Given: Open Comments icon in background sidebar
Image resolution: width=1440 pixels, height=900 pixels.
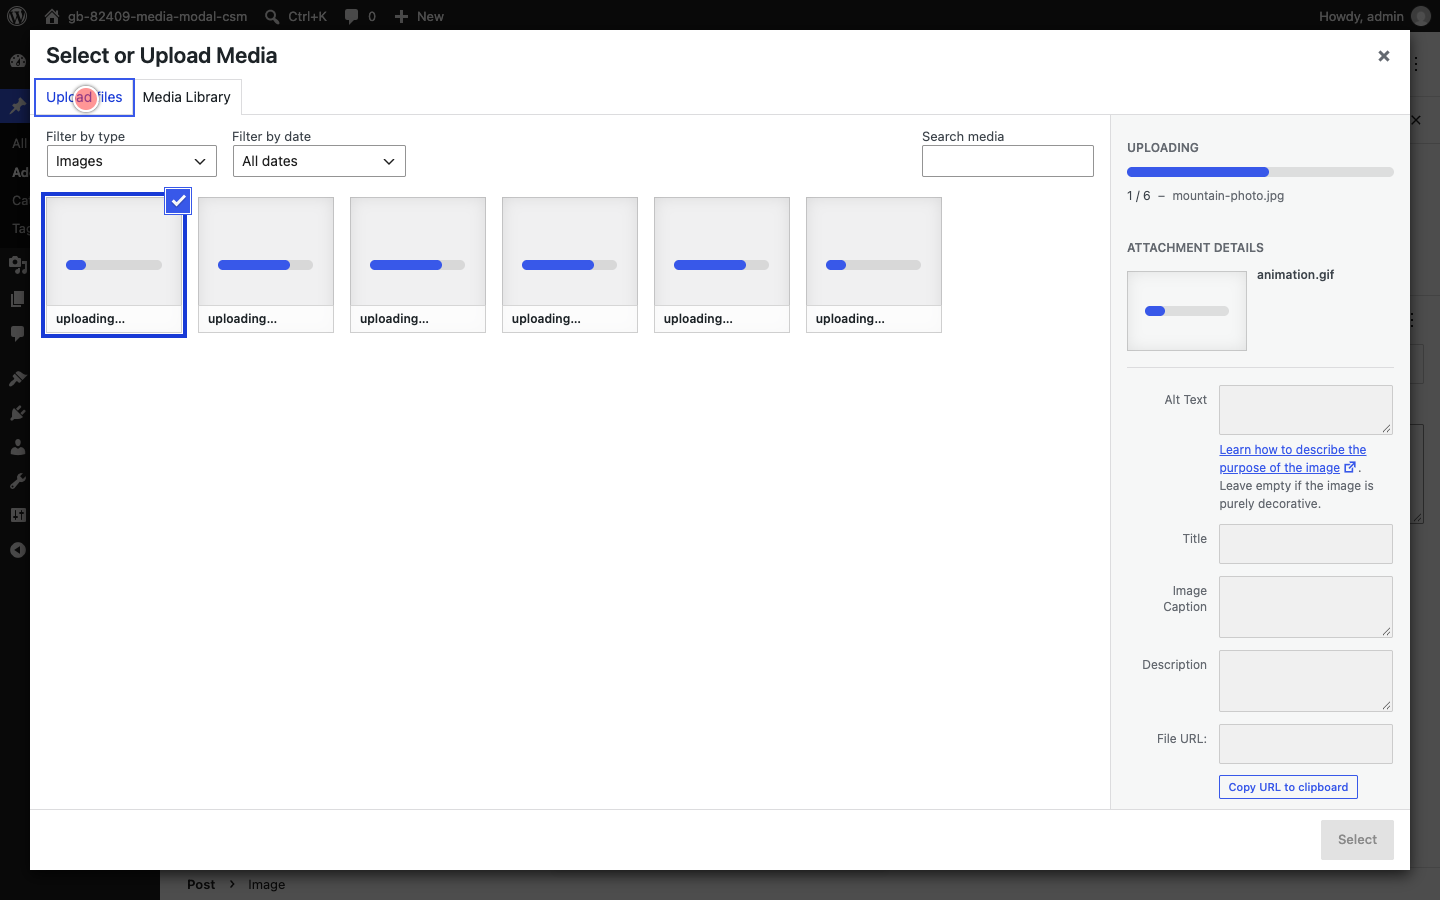Looking at the screenshot, I should [x=17, y=333].
